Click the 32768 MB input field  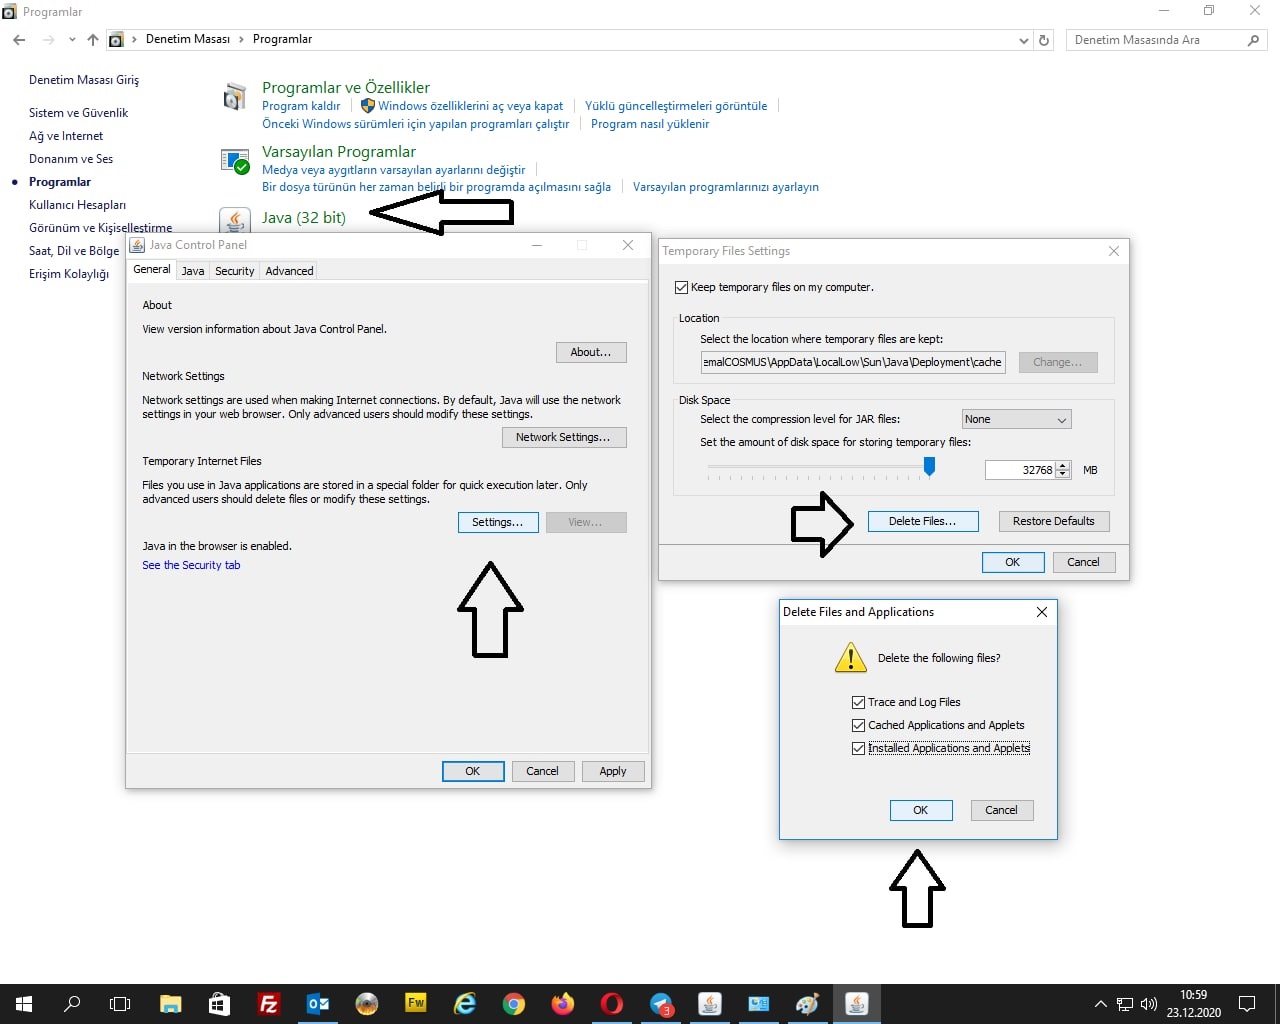point(1020,470)
